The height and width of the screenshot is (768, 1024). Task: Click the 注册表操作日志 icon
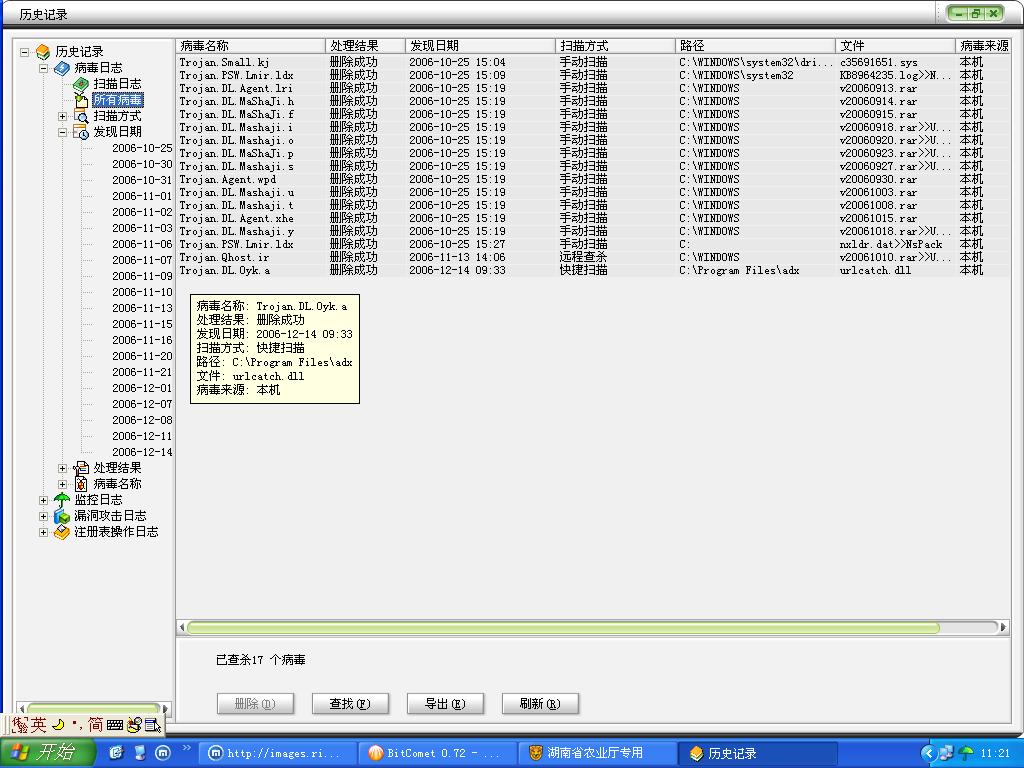(62, 532)
